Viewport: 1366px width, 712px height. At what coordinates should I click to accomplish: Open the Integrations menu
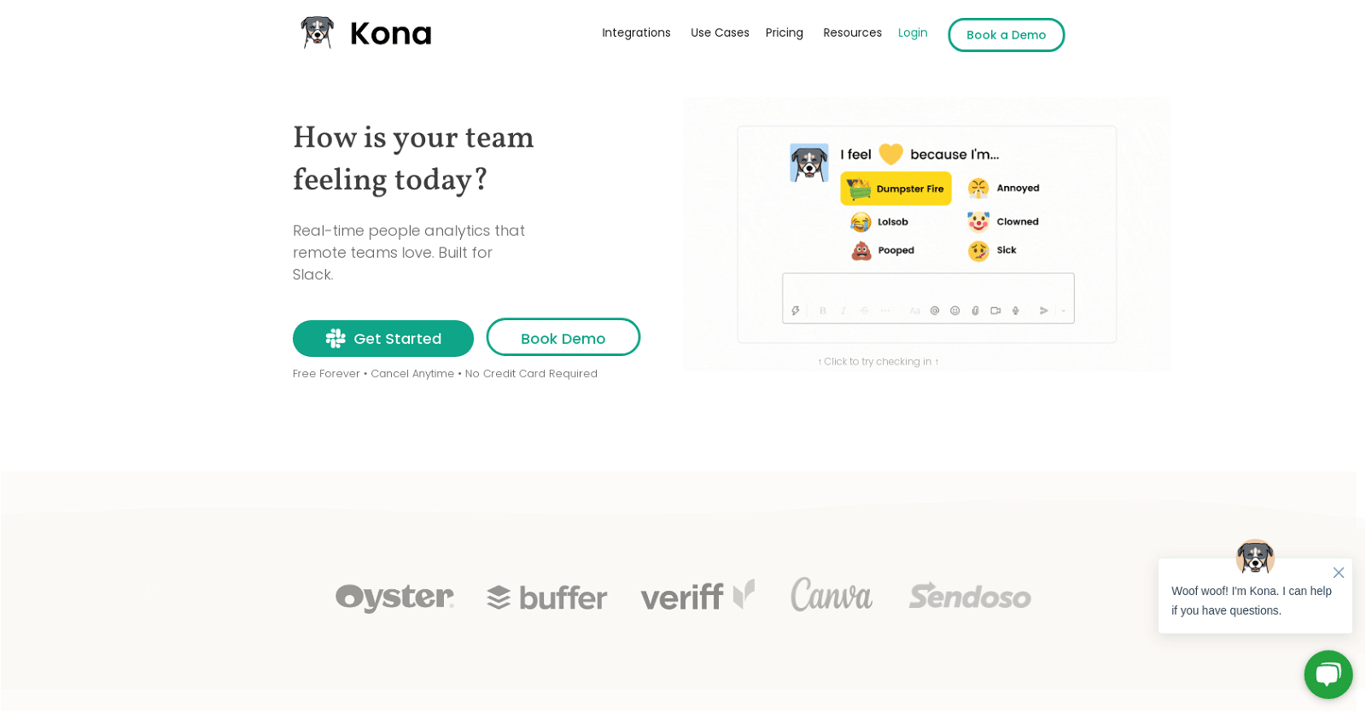point(636,33)
